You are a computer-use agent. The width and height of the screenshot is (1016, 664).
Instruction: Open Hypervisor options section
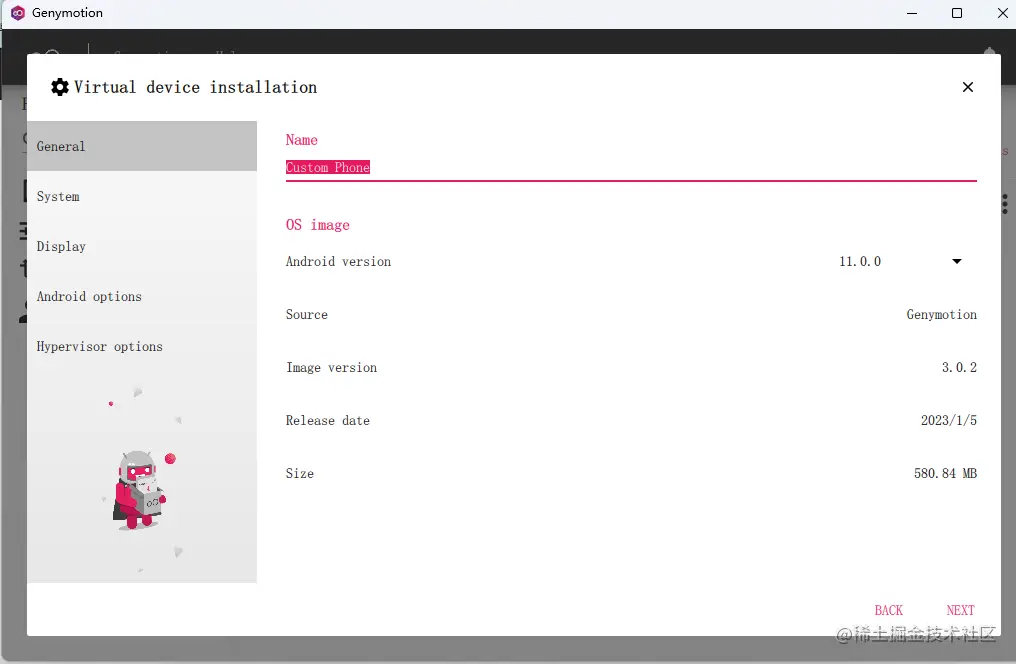[x=142, y=346]
